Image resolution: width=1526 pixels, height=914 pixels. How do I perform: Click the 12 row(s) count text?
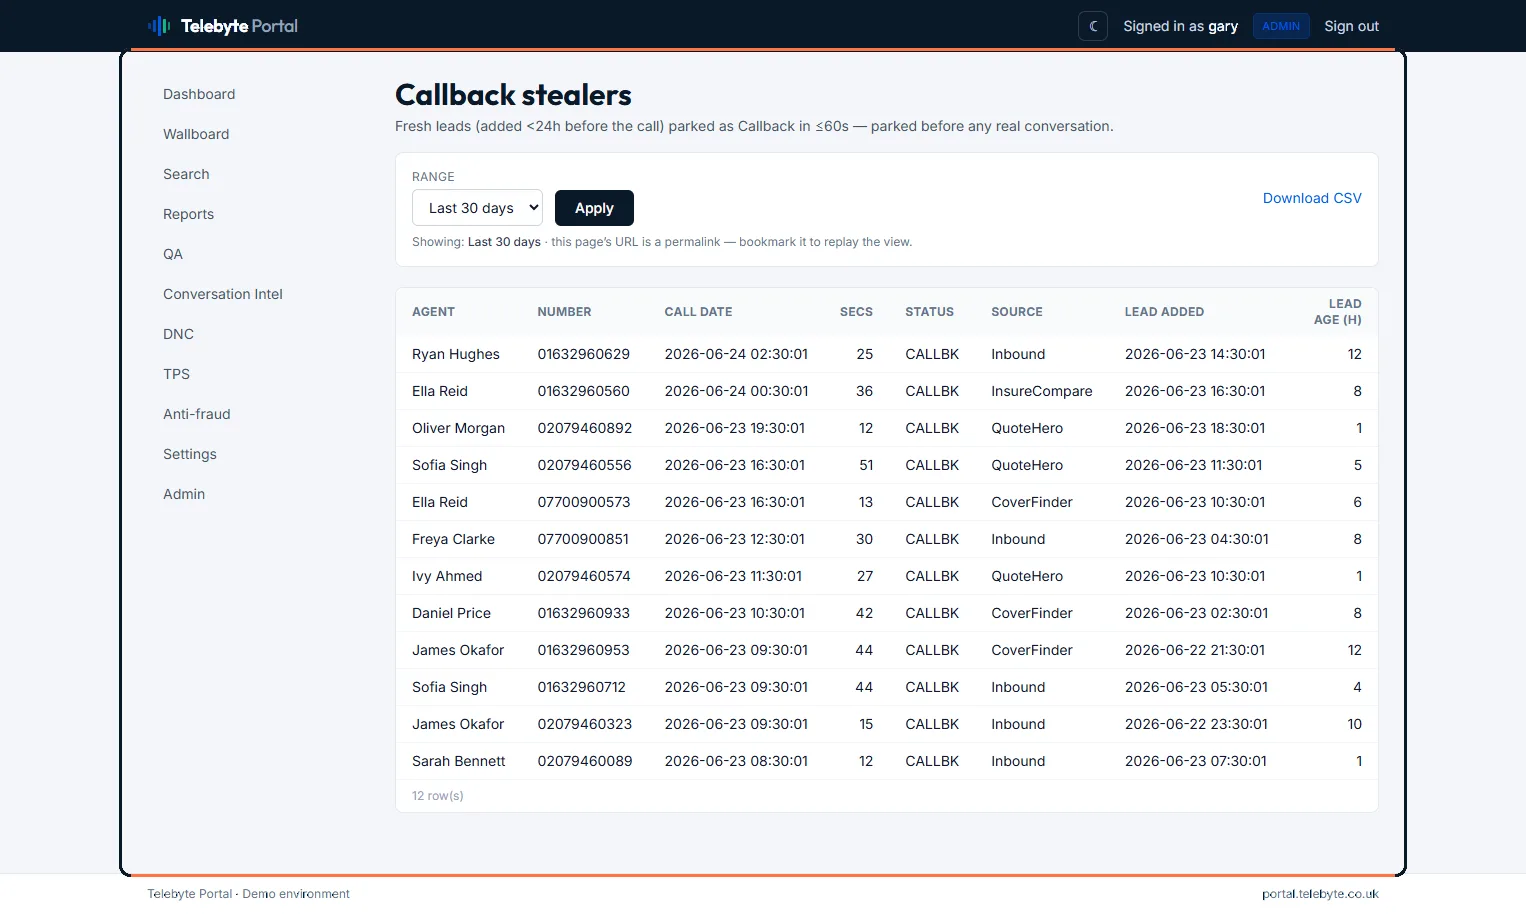[438, 796]
